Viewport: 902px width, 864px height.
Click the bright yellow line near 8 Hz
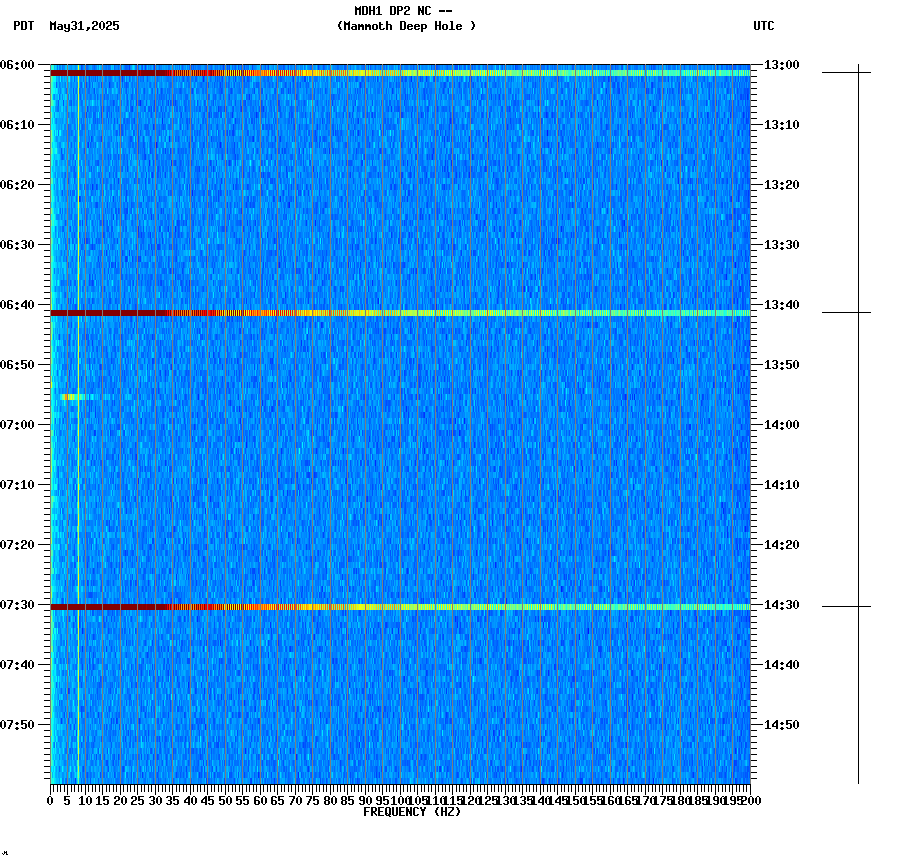tap(78, 450)
